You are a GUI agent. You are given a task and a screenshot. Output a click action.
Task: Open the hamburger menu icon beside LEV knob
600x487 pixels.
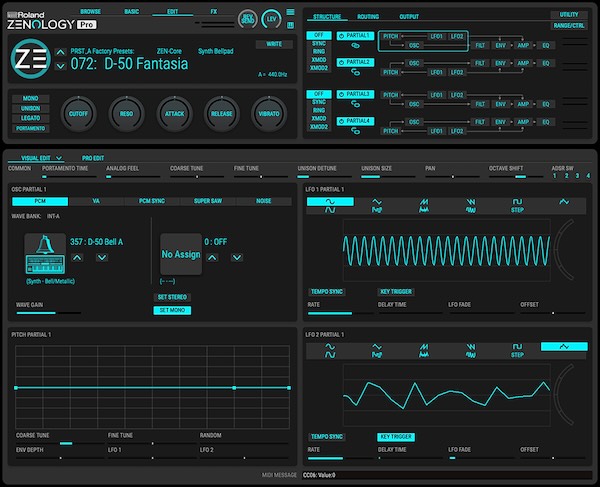click(290, 12)
